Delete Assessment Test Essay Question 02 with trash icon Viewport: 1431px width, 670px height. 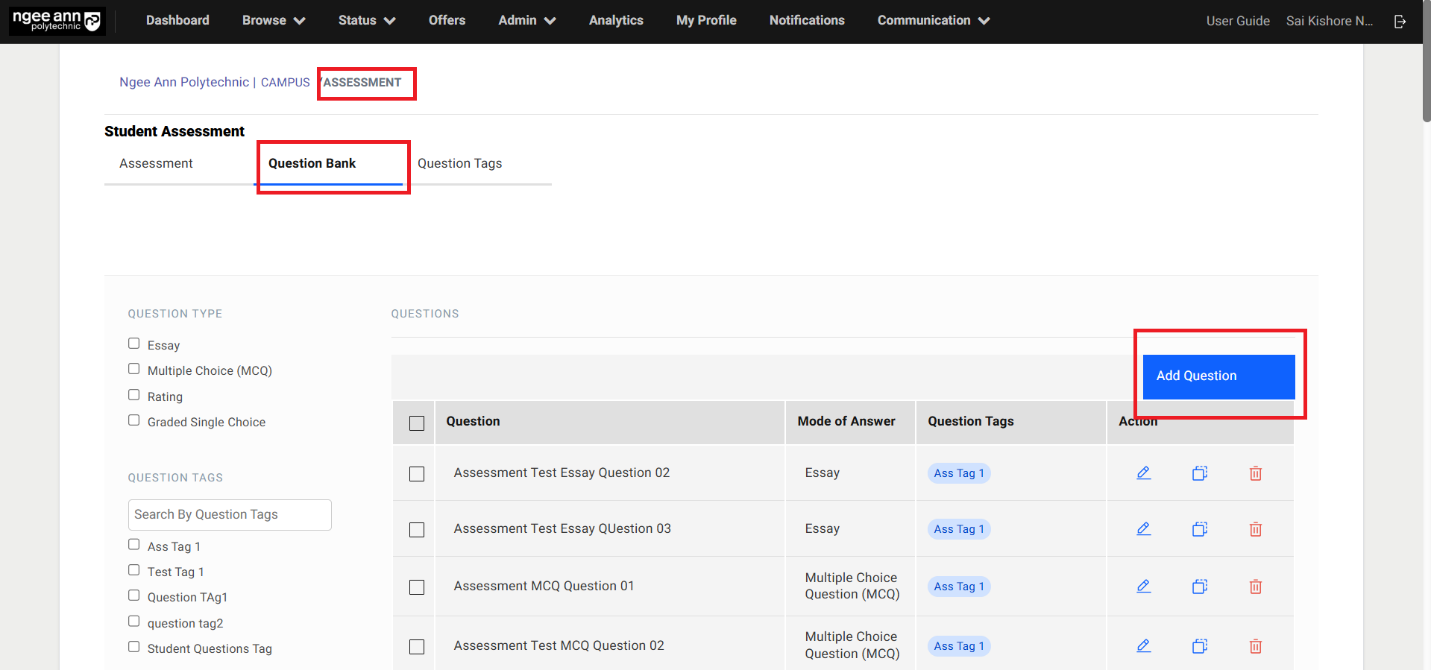(x=1255, y=473)
